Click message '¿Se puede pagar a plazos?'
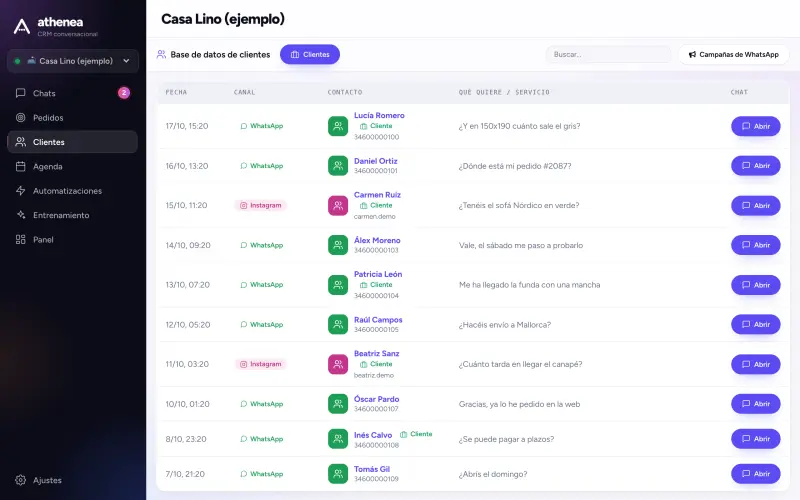This screenshot has width=800, height=500. point(506,439)
